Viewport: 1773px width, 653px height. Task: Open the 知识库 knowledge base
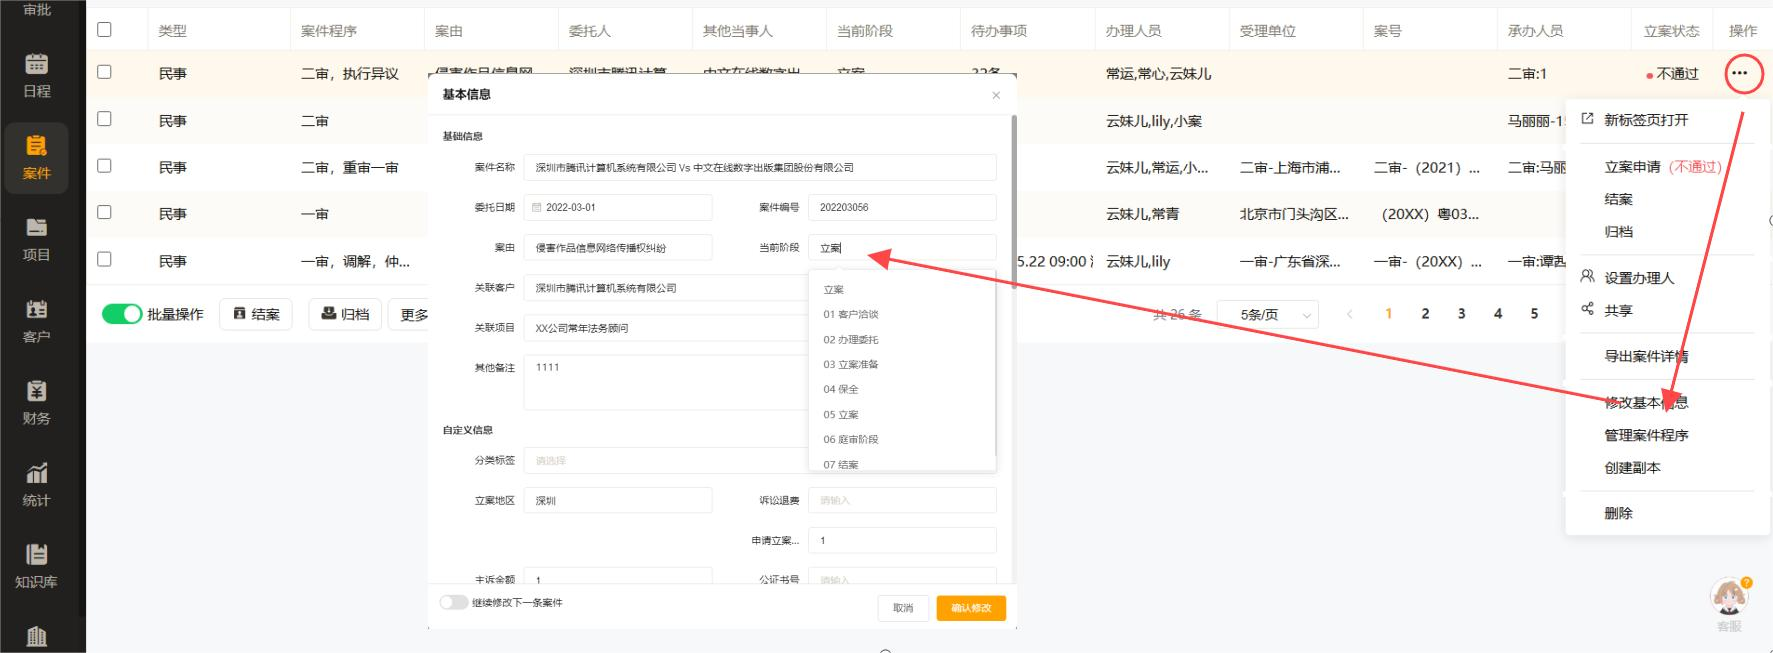point(36,566)
